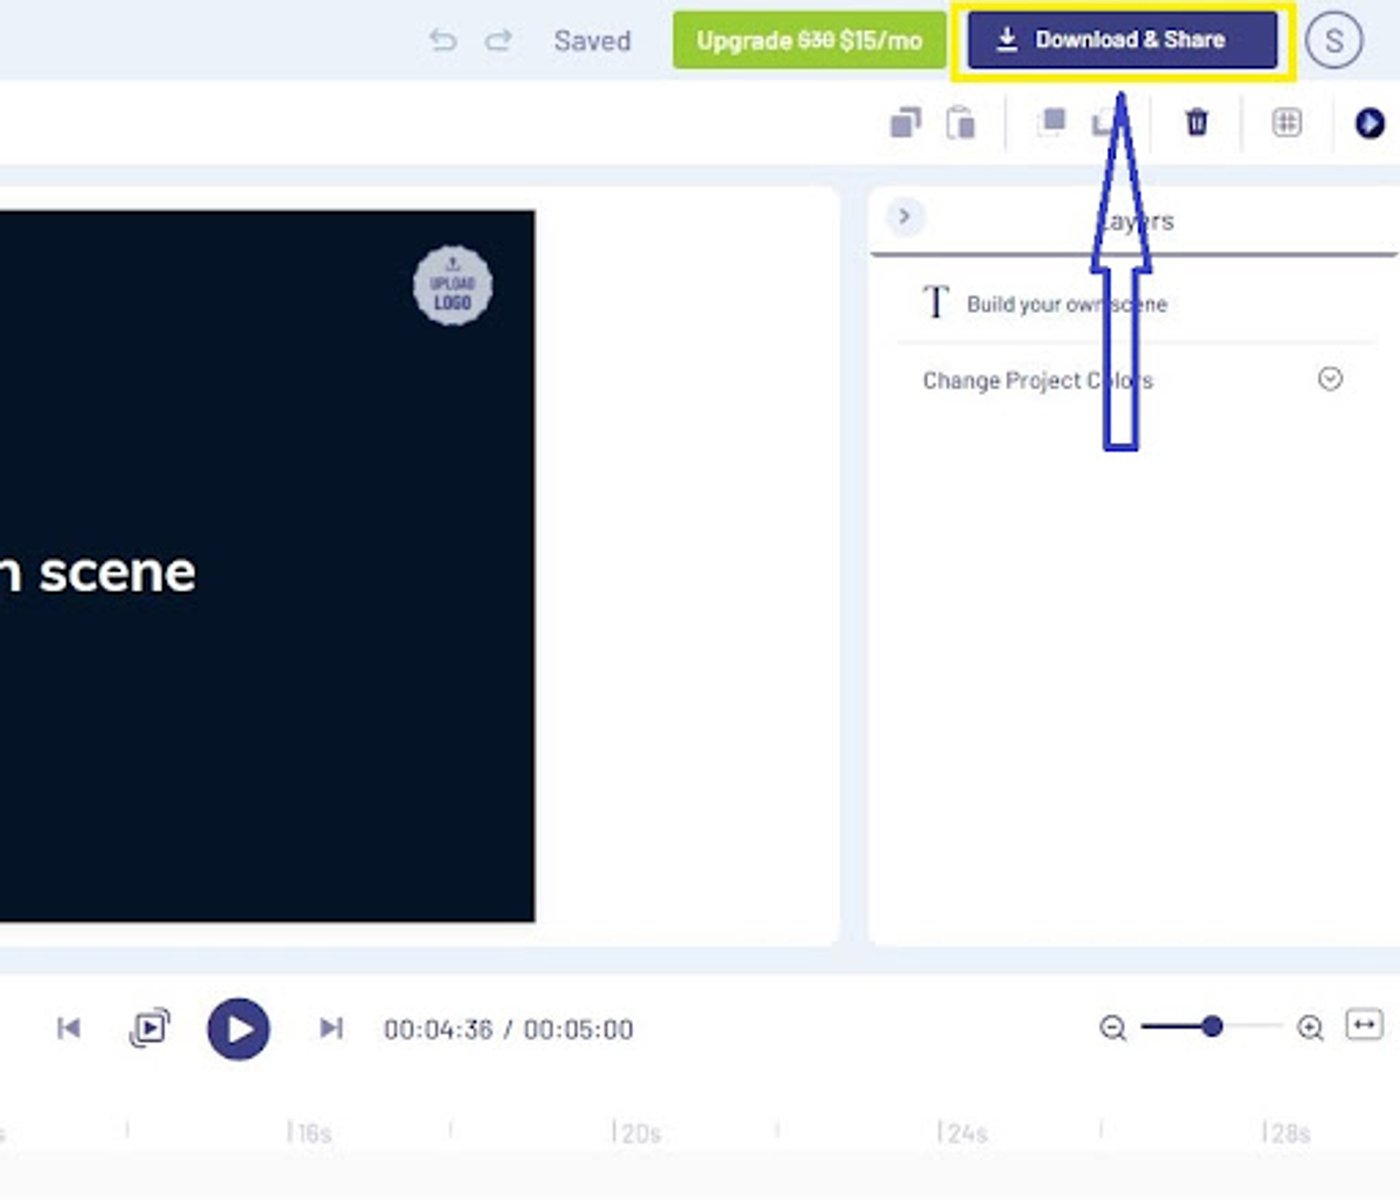
Task: Click Download & Share
Action: click(1122, 40)
